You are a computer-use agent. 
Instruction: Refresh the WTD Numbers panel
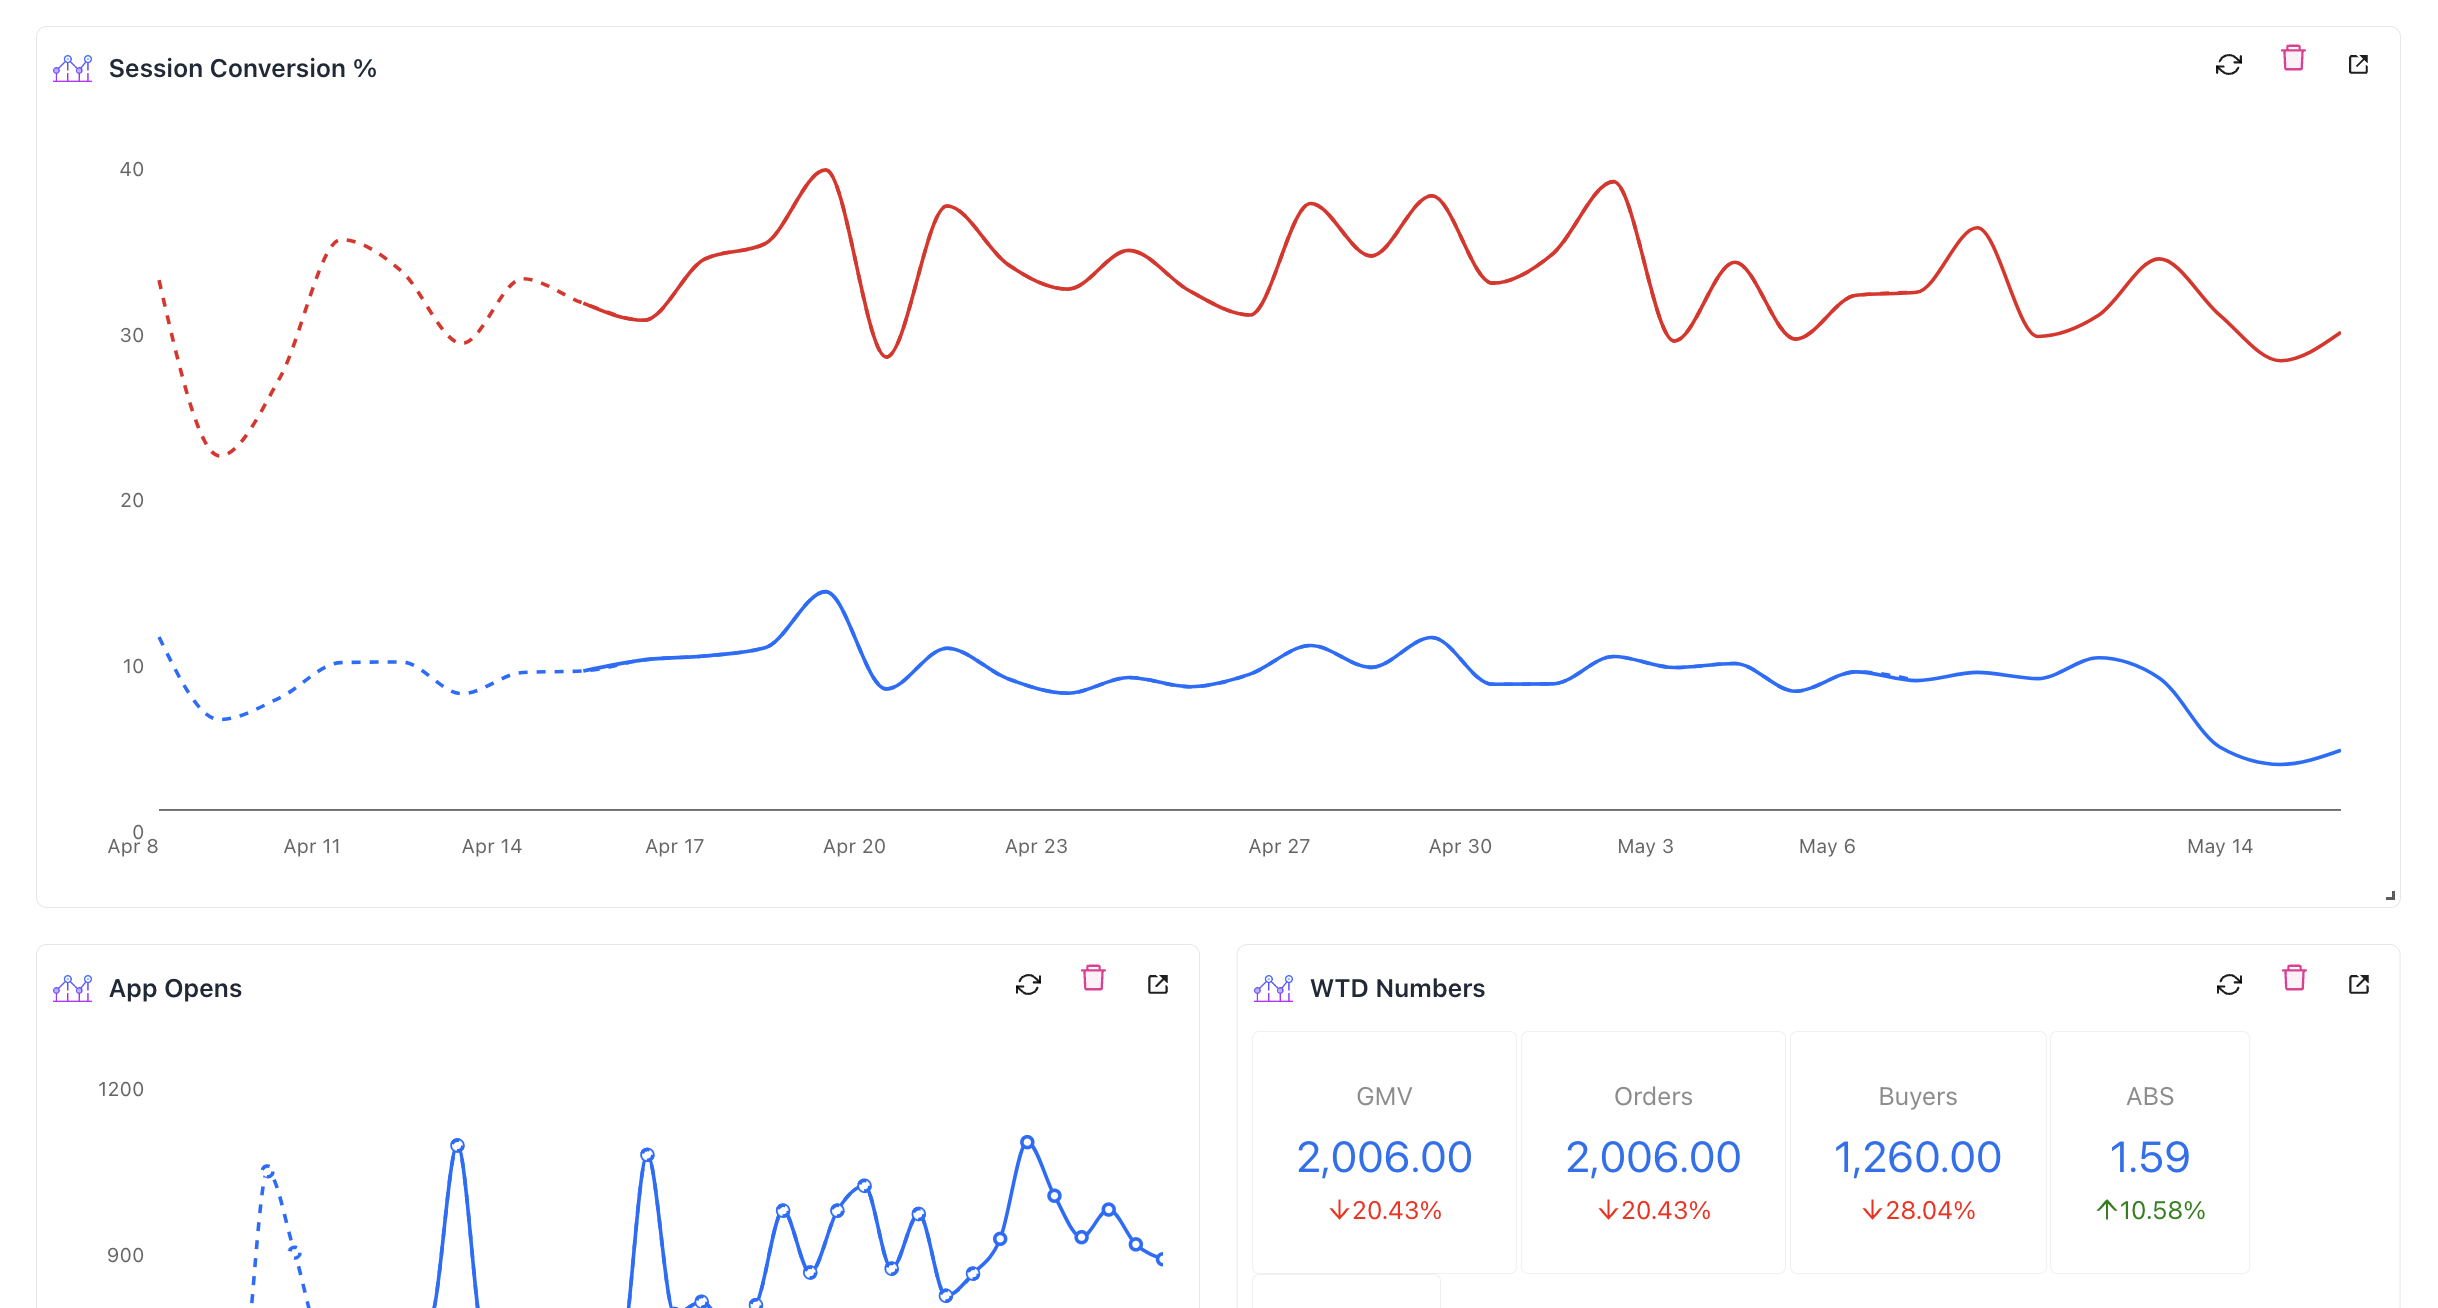pos(2229,985)
